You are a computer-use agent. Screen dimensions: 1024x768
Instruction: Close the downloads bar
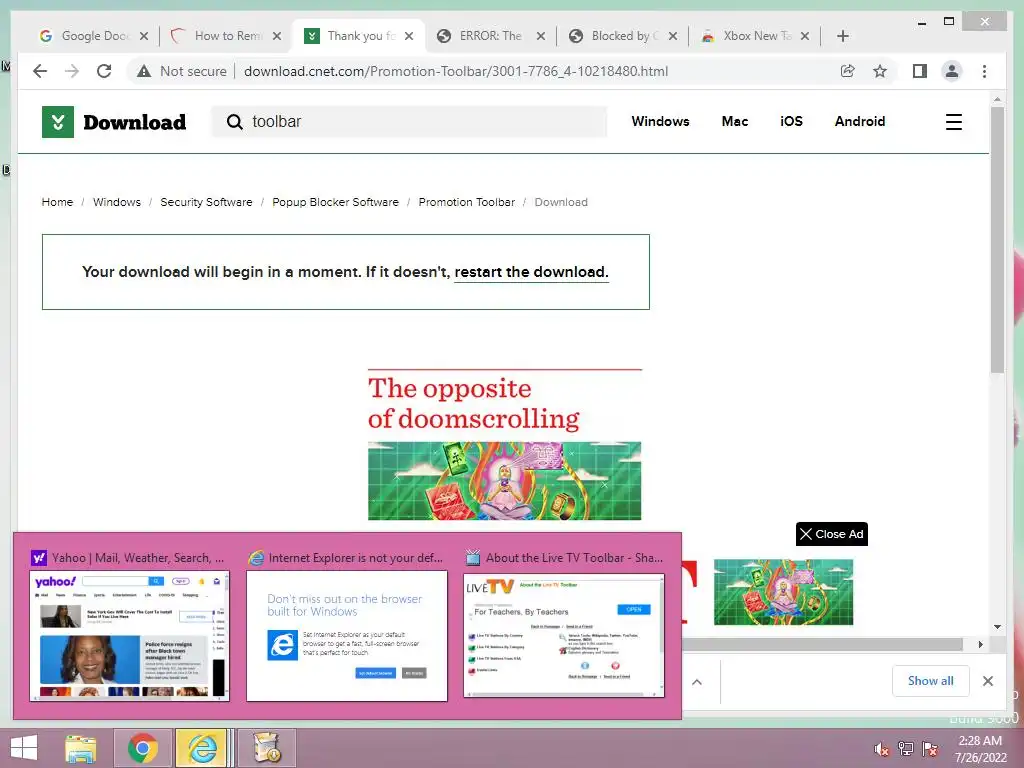click(x=988, y=681)
